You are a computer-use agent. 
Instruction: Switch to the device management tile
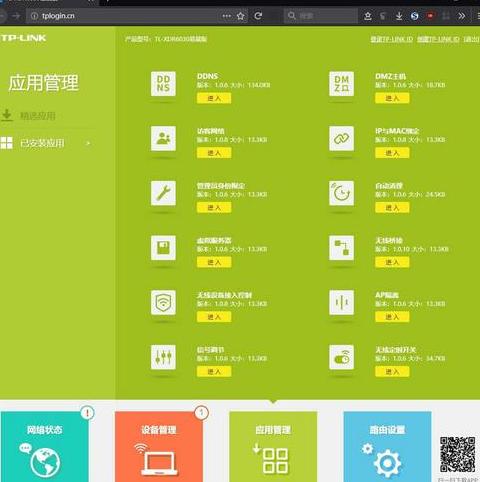tap(159, 447)
